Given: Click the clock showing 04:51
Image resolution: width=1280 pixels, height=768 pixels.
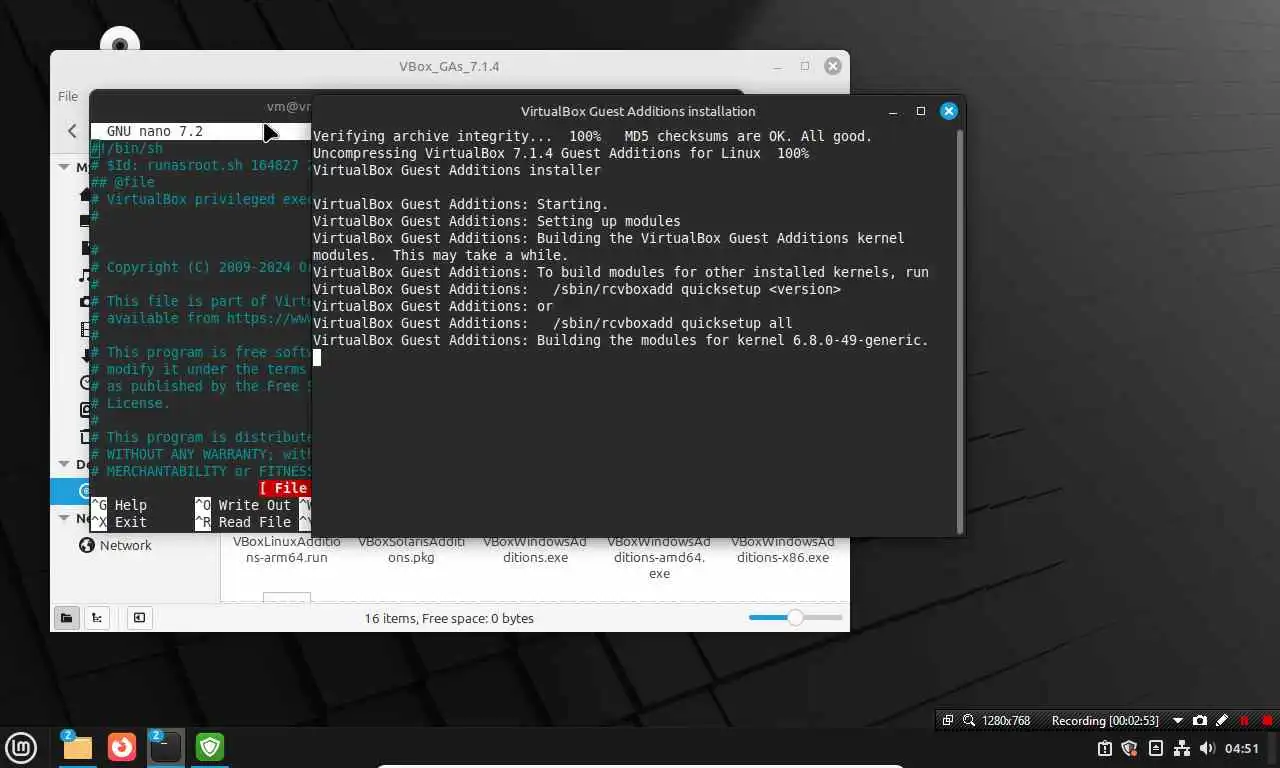Looking at the screenshot, I should [x=1242, y=748].
